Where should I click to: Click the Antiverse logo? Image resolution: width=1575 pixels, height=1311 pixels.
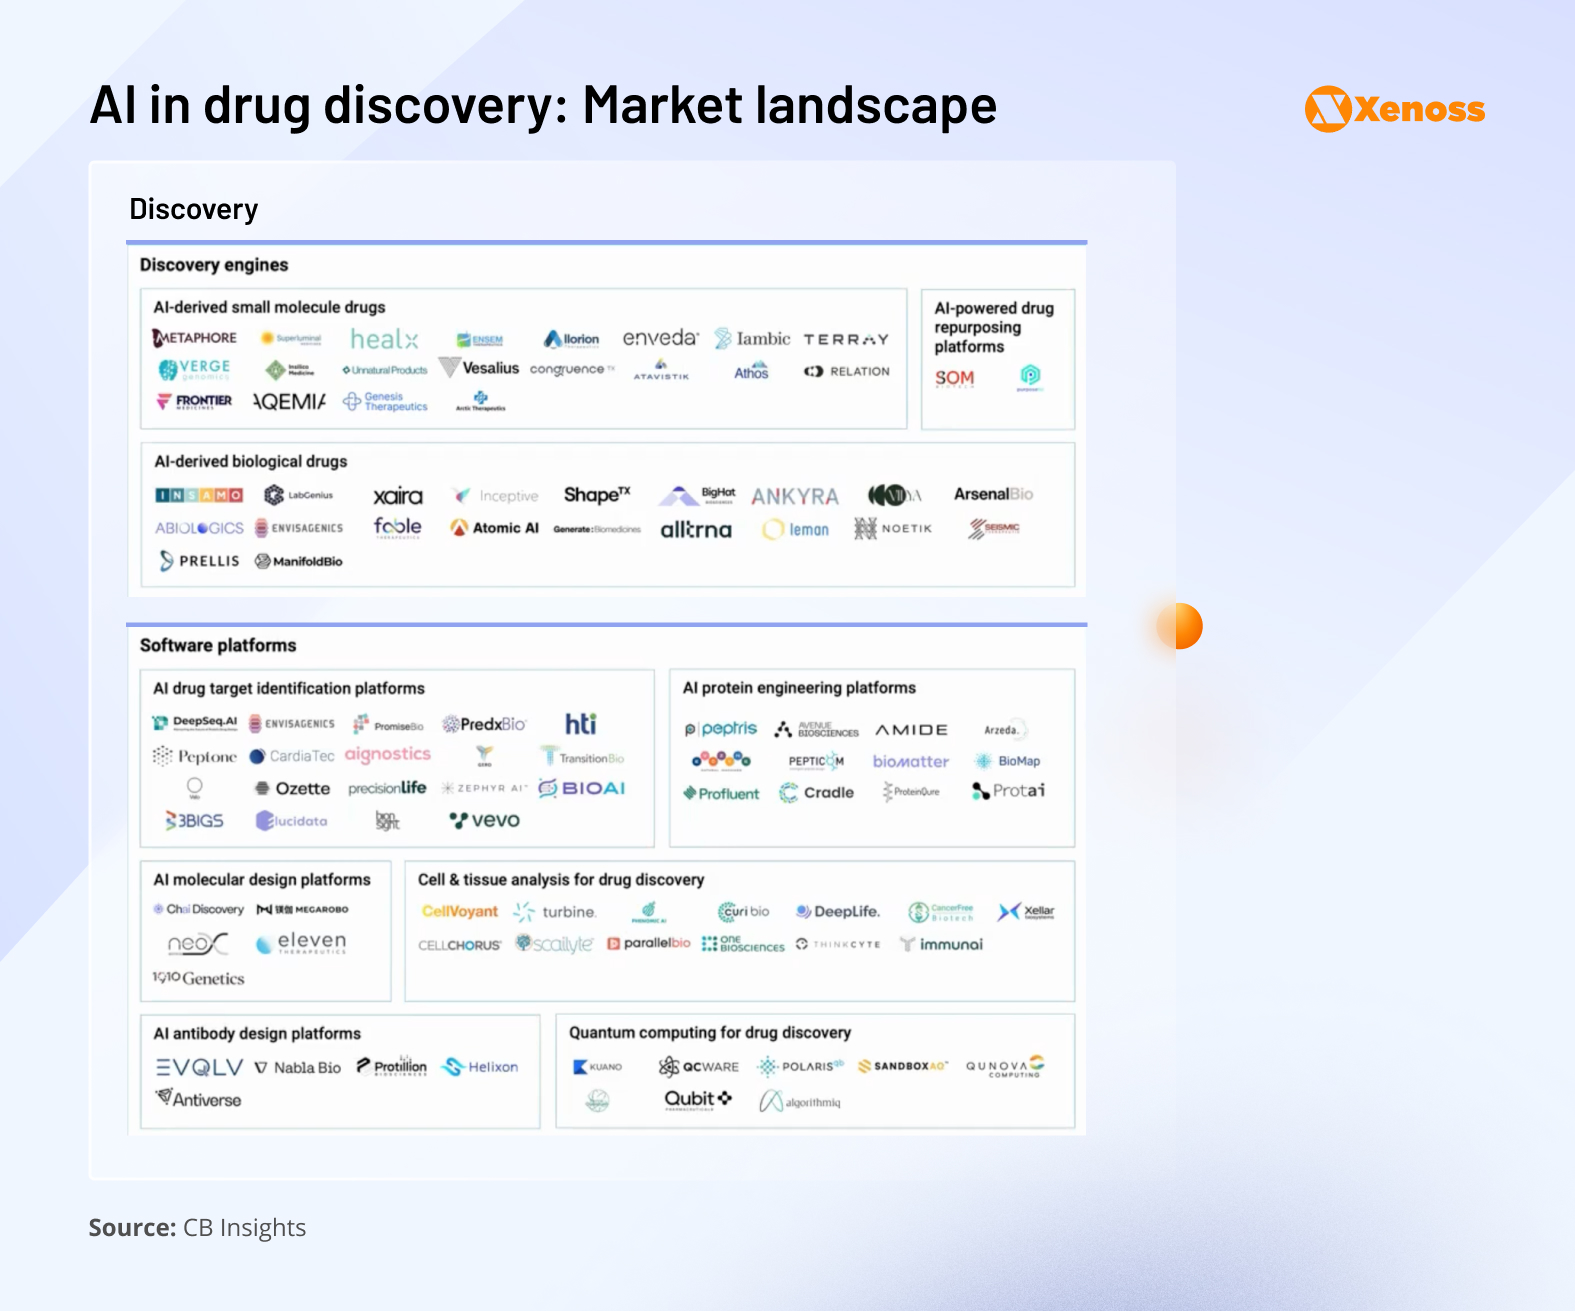(x=198, y=1099)
